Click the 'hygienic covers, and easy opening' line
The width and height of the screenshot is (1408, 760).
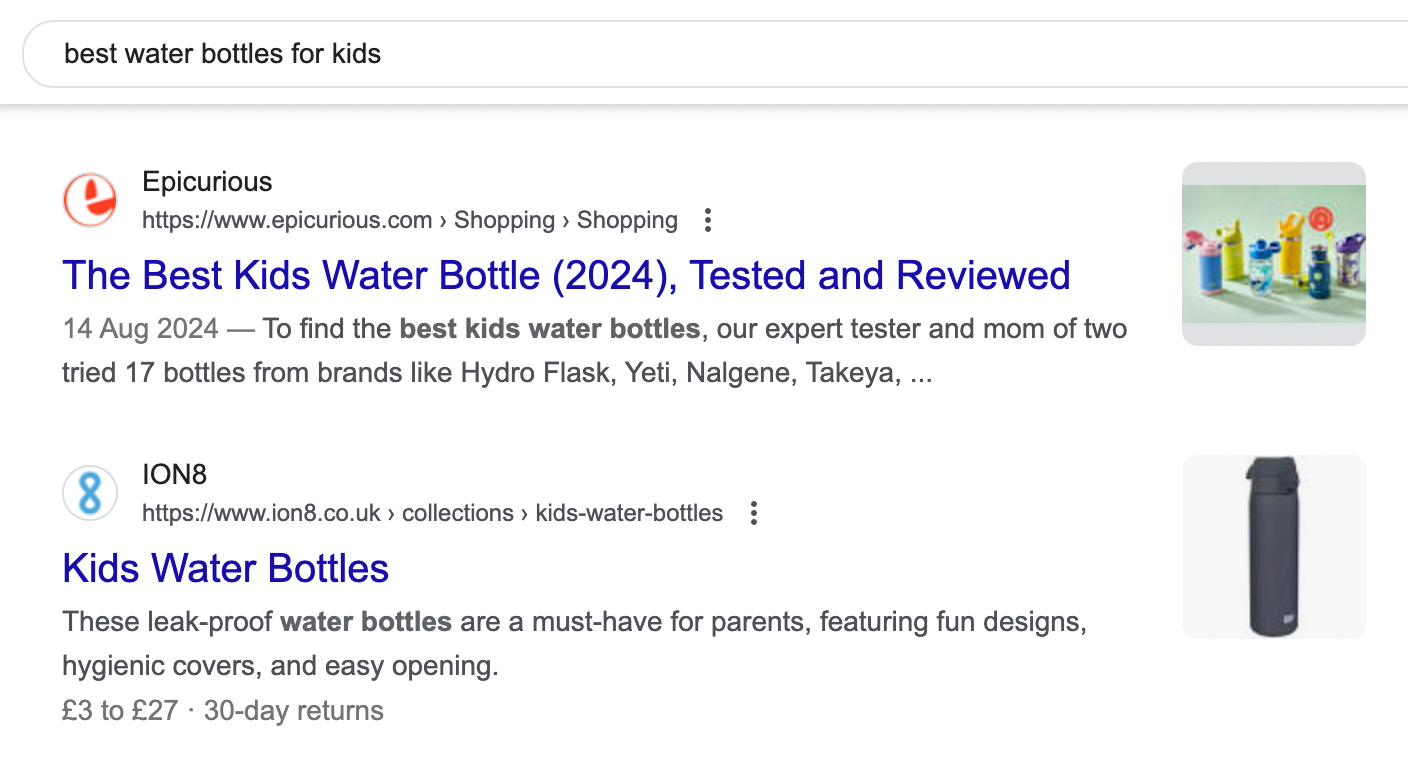click(x=280, y=666)
